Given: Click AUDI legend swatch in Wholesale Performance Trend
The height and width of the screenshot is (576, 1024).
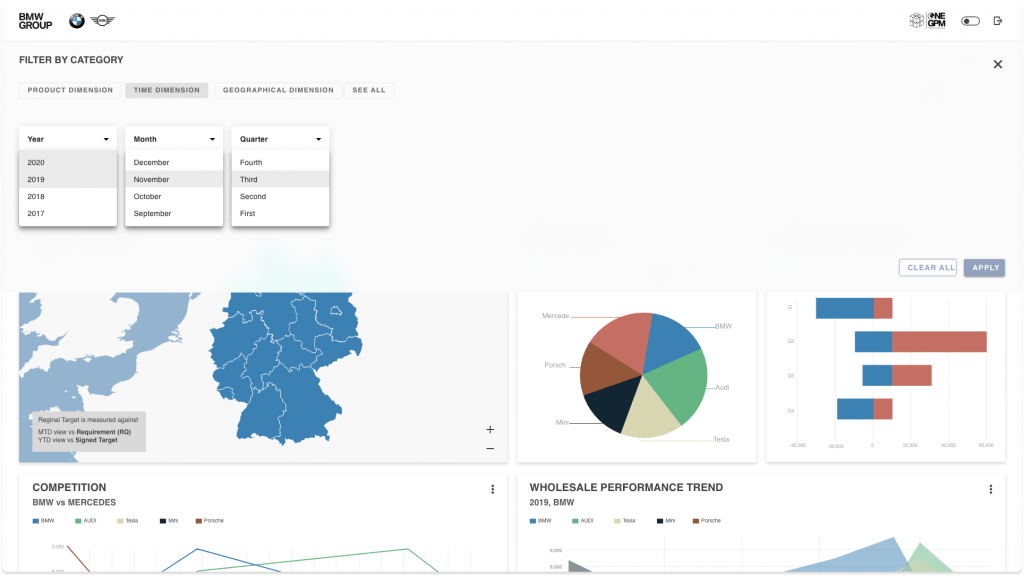Looking at the screenshot, I should [x=575, y=521].
